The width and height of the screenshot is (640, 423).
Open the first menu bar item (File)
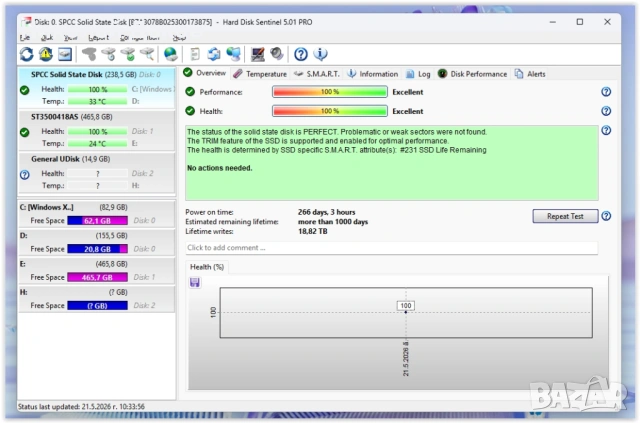pyautogui.click(x=25, y=38)
